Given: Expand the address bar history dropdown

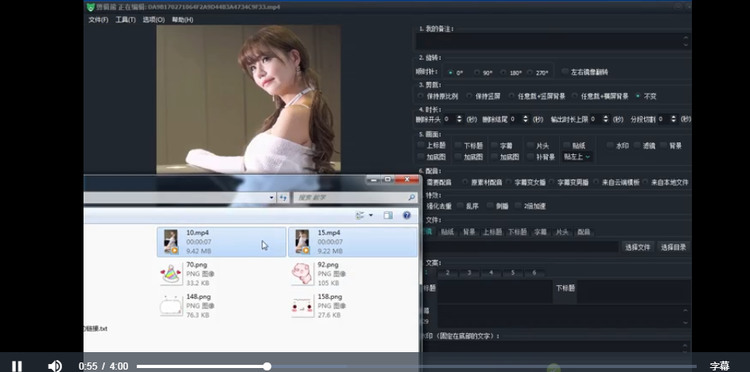Looking at the screenshot, I should [272, 197].
